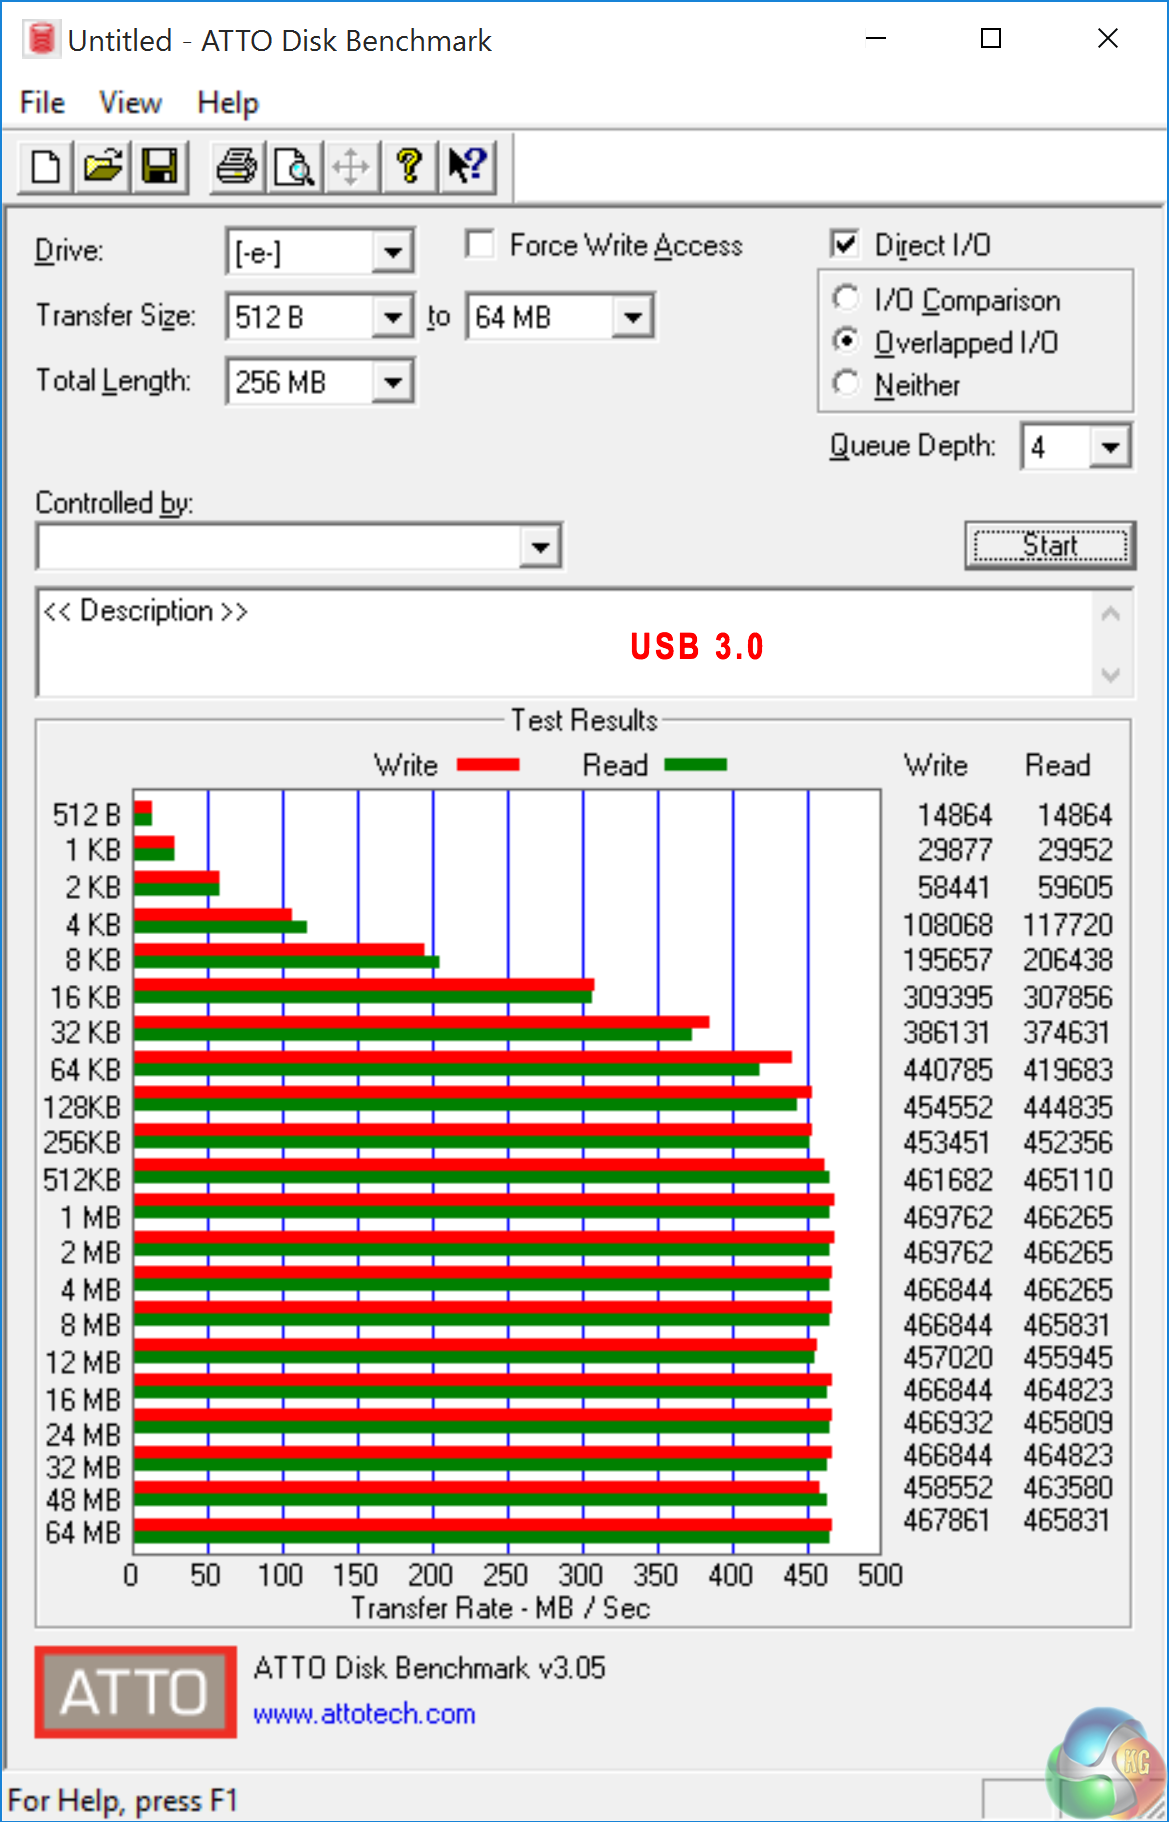Screen dimensions: 1169x1822
Task: Open Print Preview from the toolbar
Action: [294, 165]
